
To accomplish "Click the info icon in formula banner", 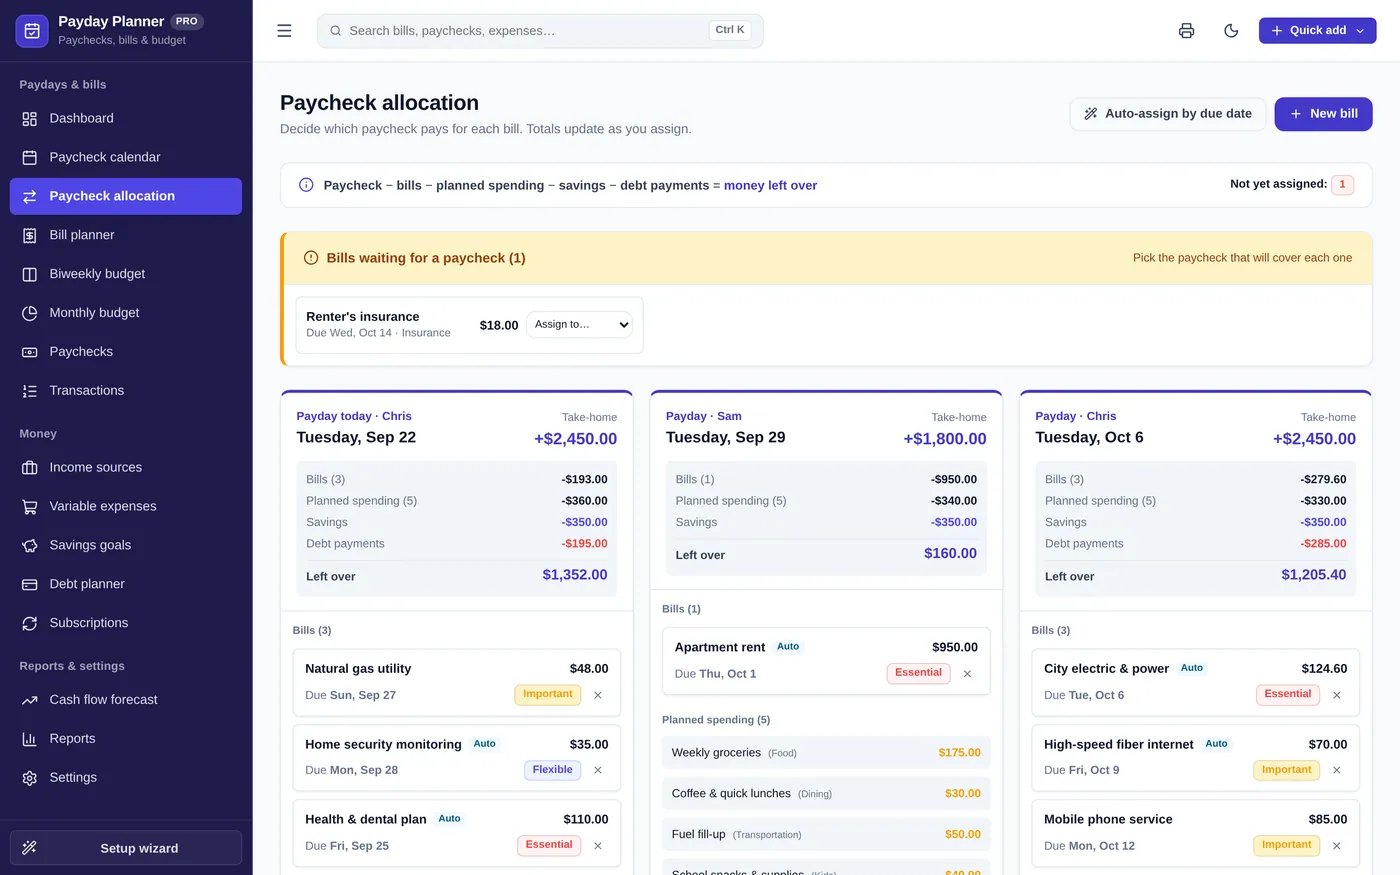I will (x=306, y=185).
